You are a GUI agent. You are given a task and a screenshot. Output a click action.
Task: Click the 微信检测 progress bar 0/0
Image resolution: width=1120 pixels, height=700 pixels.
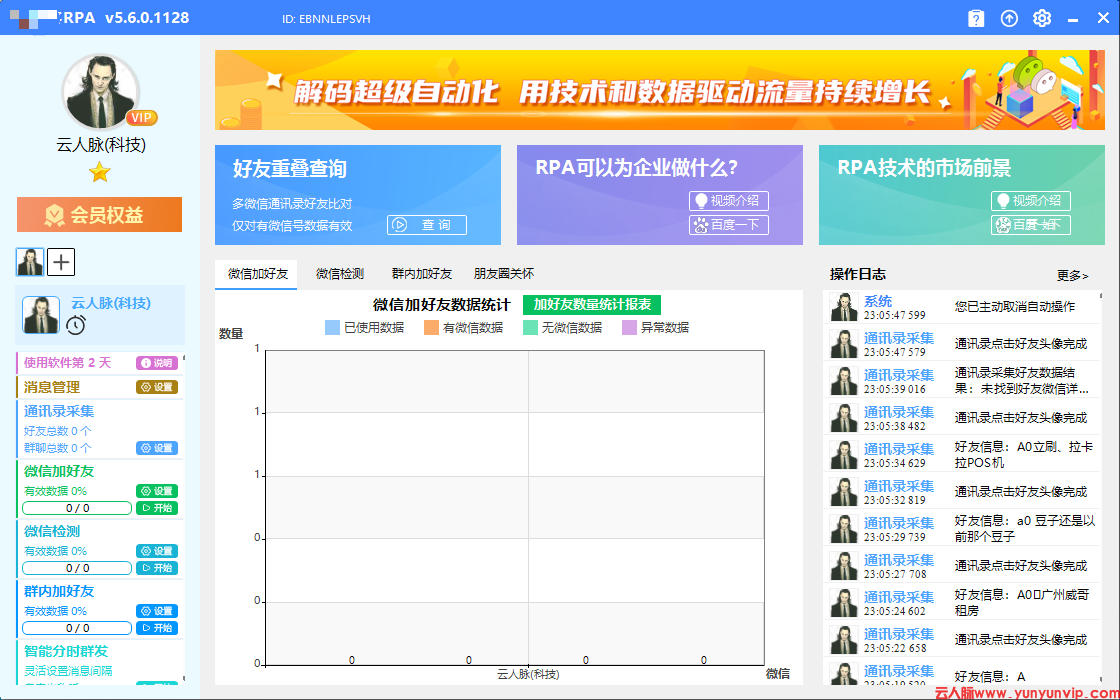point(77,568)
